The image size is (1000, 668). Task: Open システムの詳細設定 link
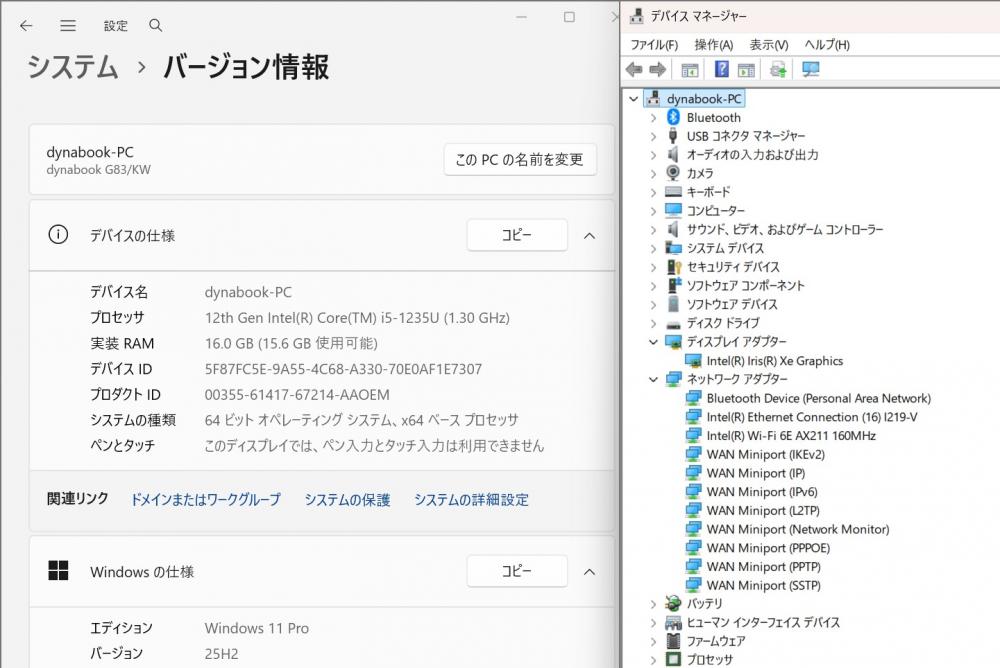471,499
